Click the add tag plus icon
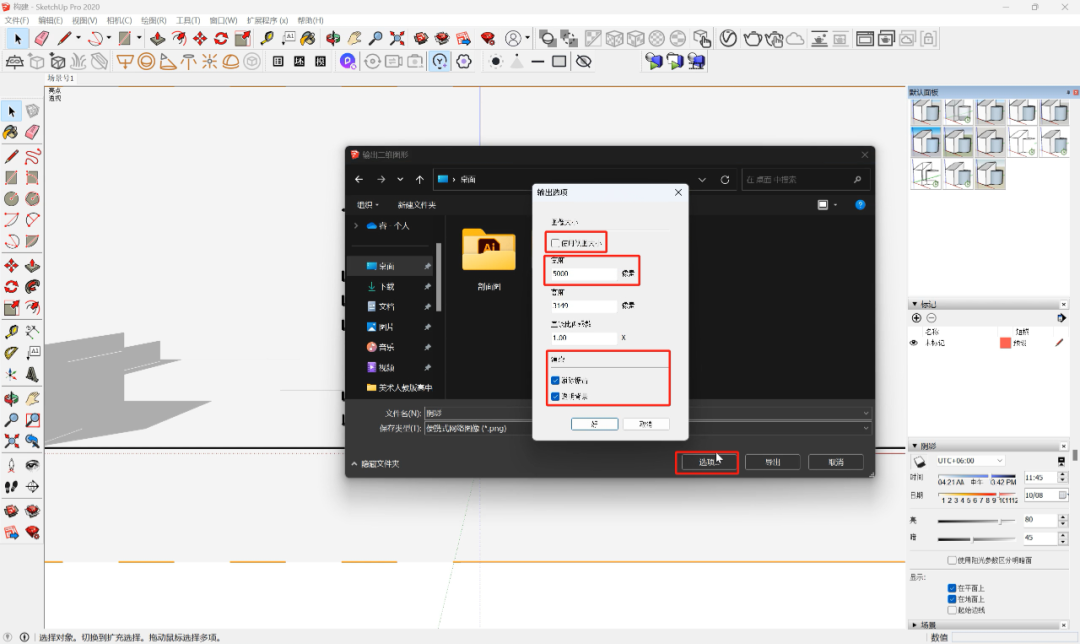Image resolution: width=1080 pixels, height=644 pixels. [916, 318]
